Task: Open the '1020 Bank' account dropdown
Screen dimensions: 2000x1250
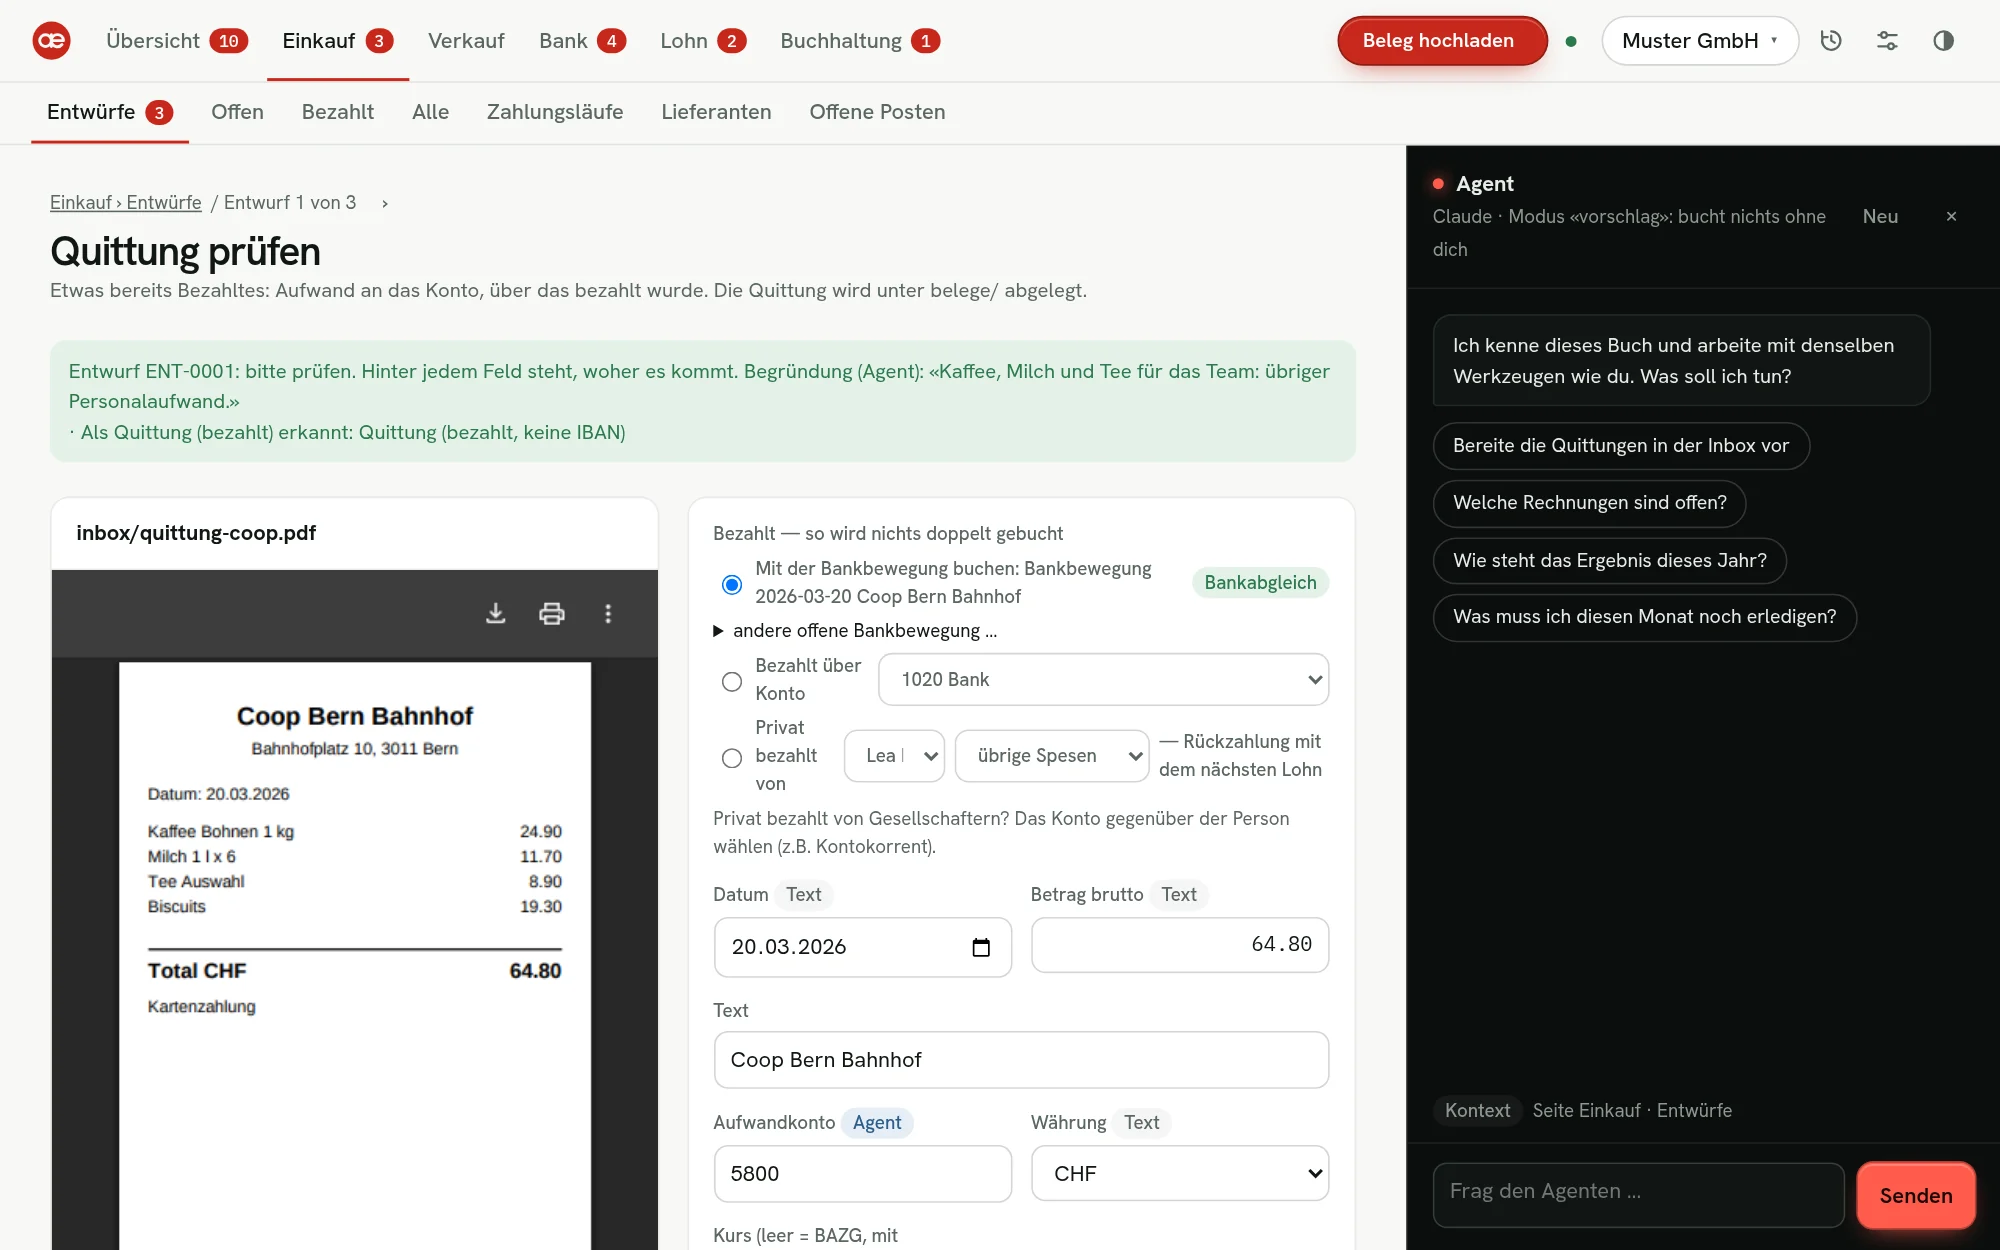Action: click(1103, 680)
